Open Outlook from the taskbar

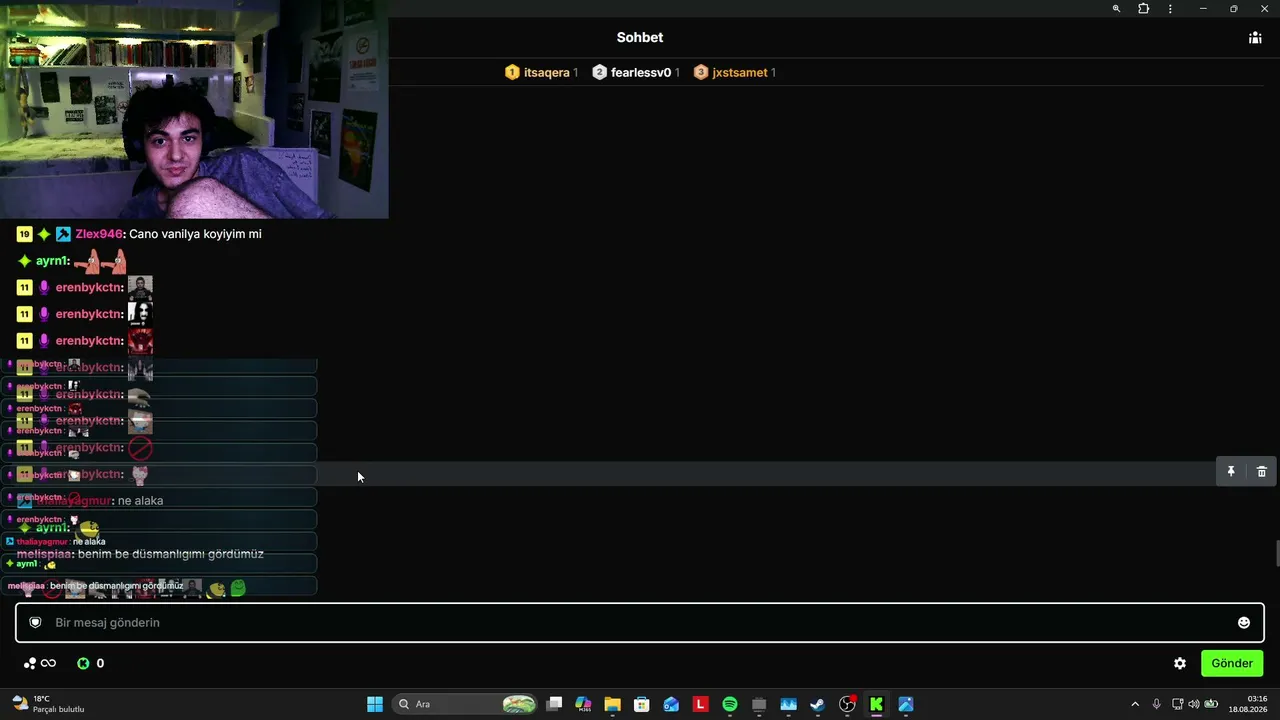pos(671,704)
